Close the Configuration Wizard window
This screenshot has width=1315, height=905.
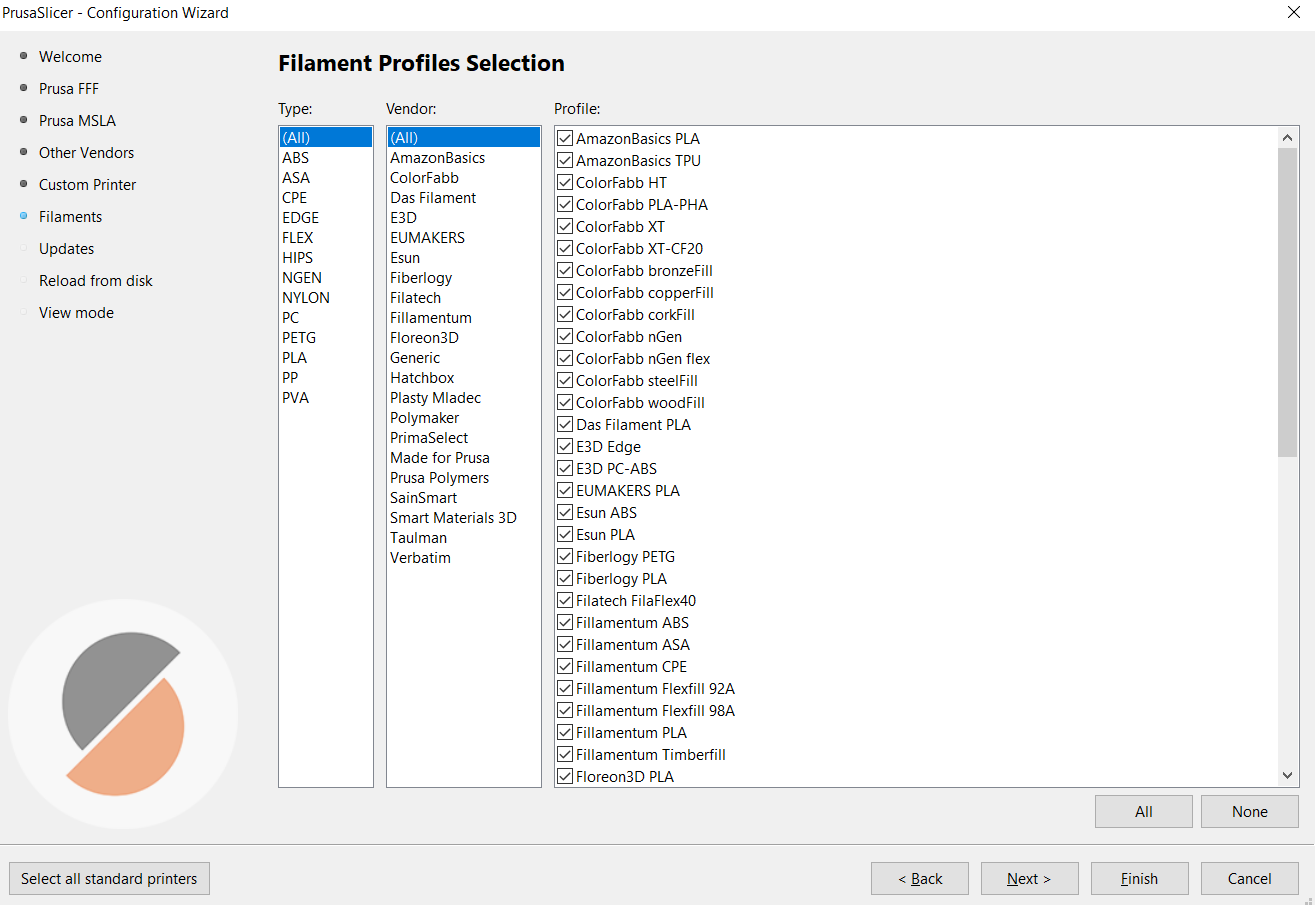pyautogui.click(x=1293, y=13)
